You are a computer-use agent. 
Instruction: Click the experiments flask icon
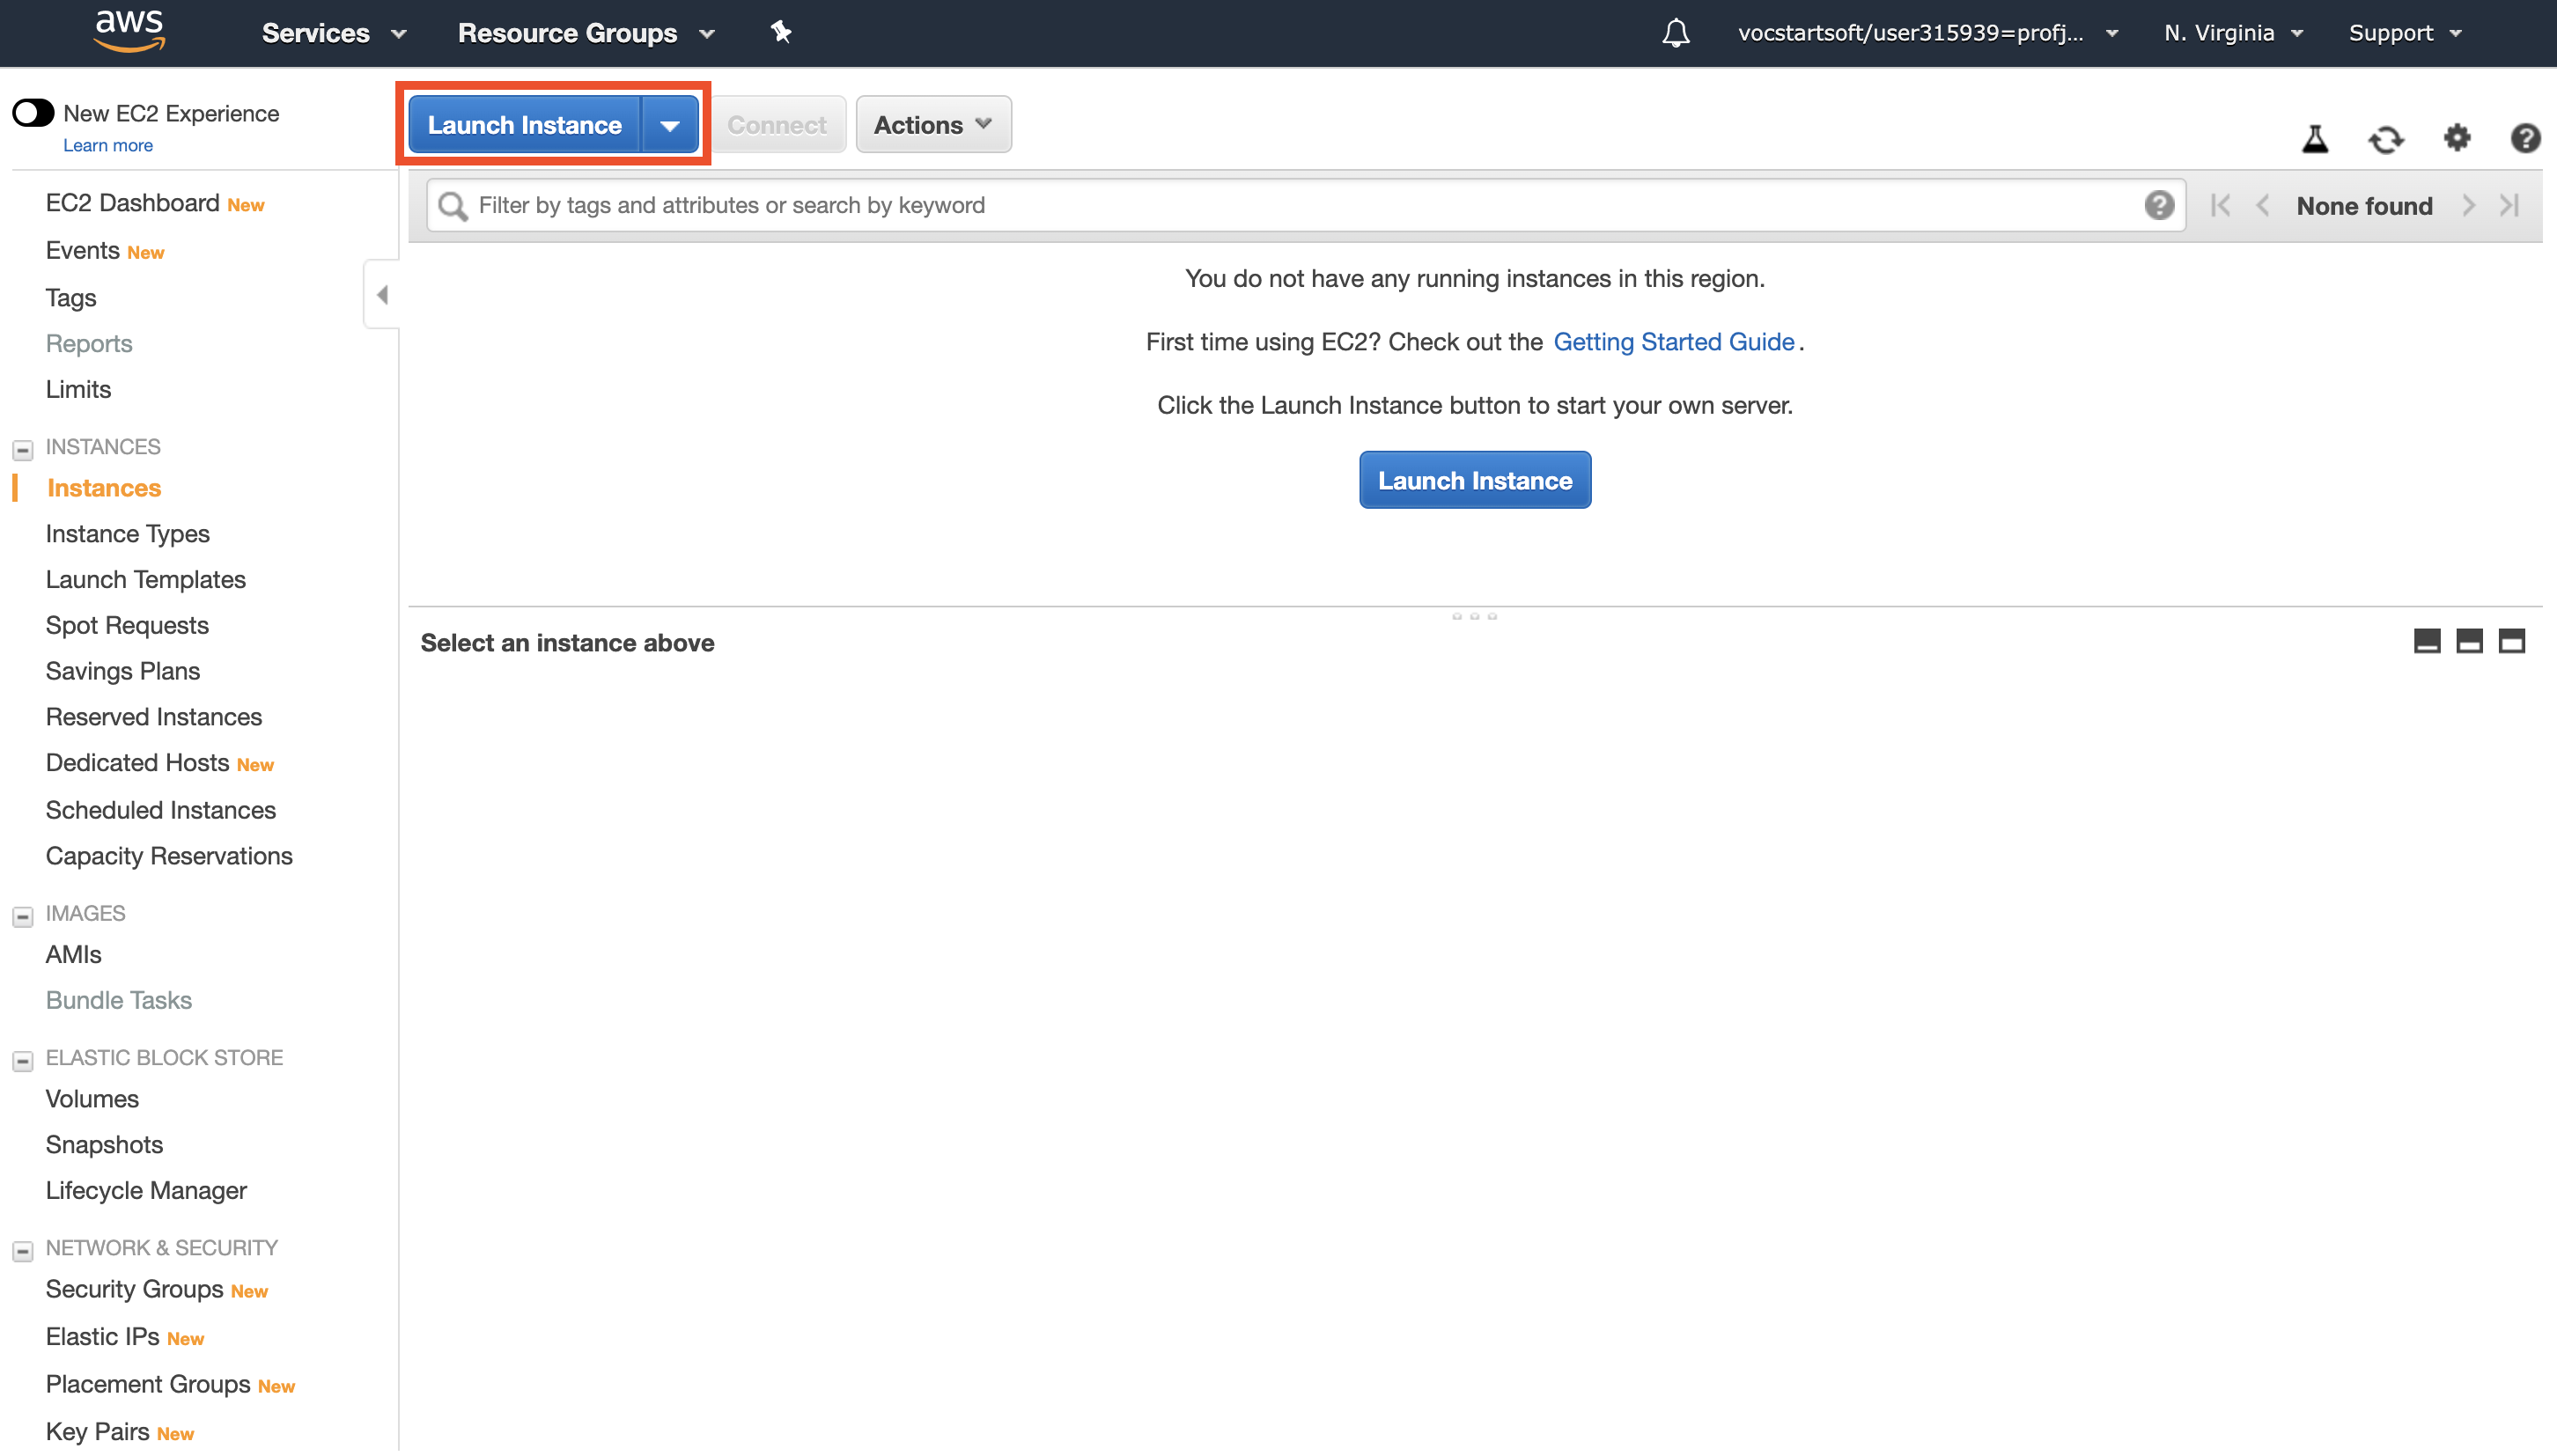(x=2314, y=138)
